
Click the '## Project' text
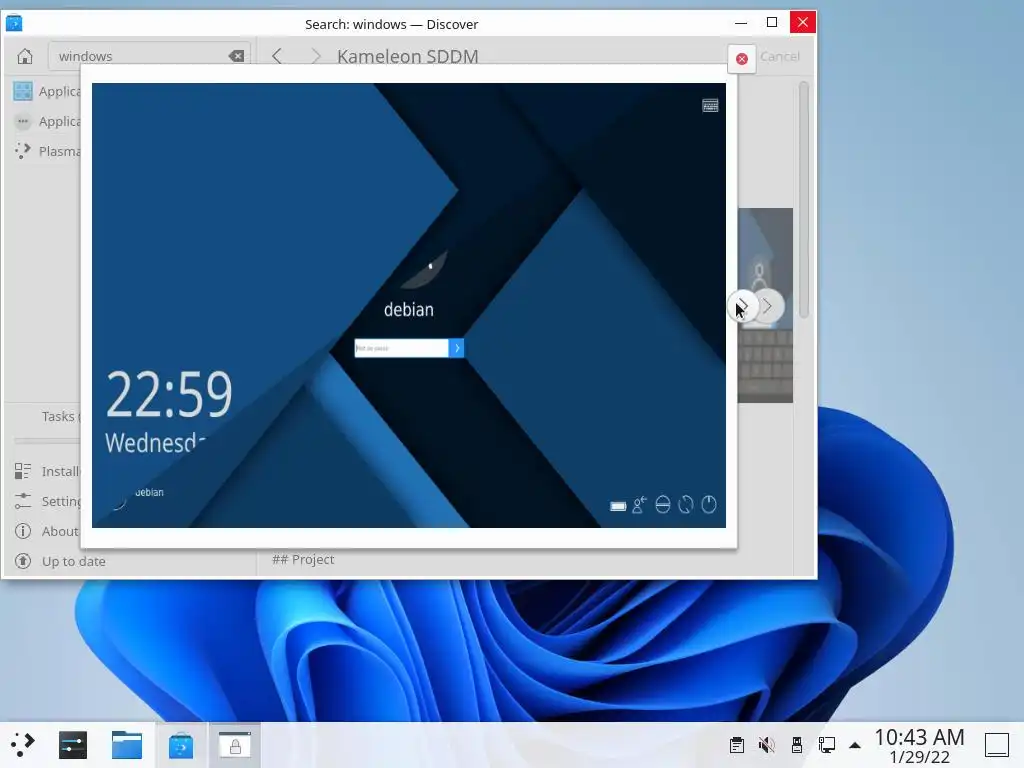point(303,560)
